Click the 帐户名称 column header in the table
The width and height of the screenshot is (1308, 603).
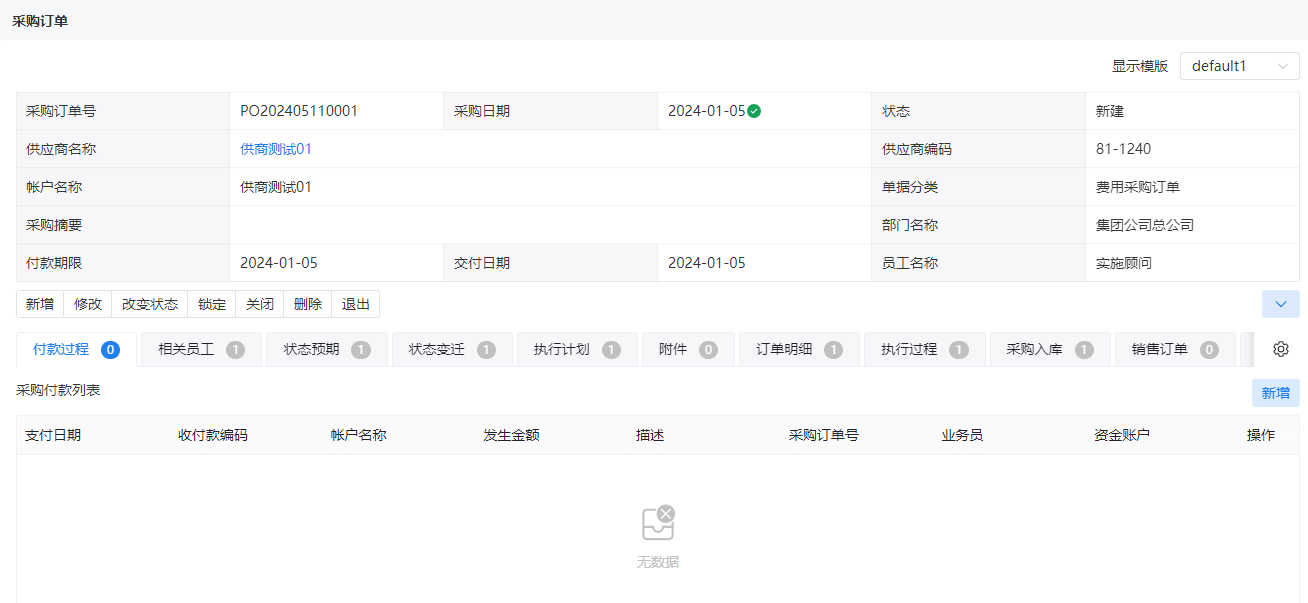359,435
